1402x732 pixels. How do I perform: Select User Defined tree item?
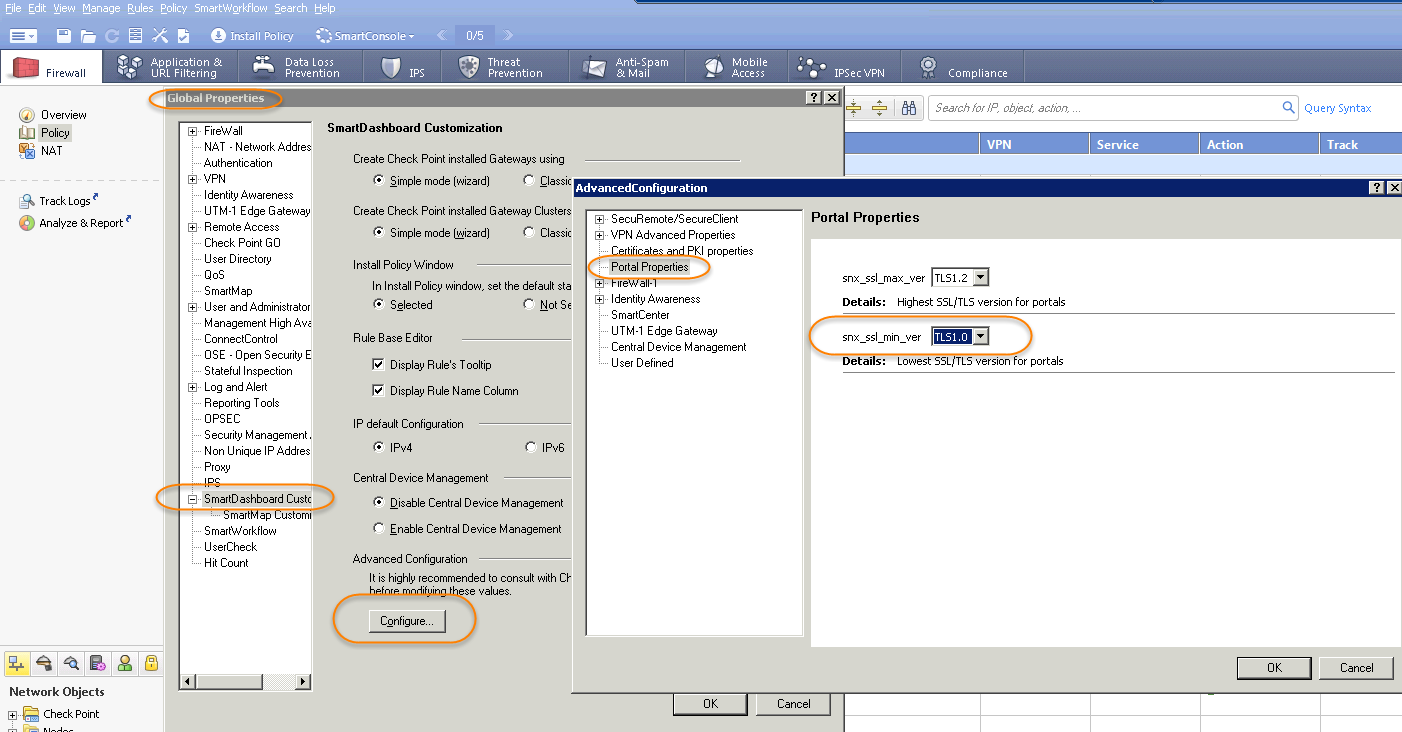coord(642,363)
